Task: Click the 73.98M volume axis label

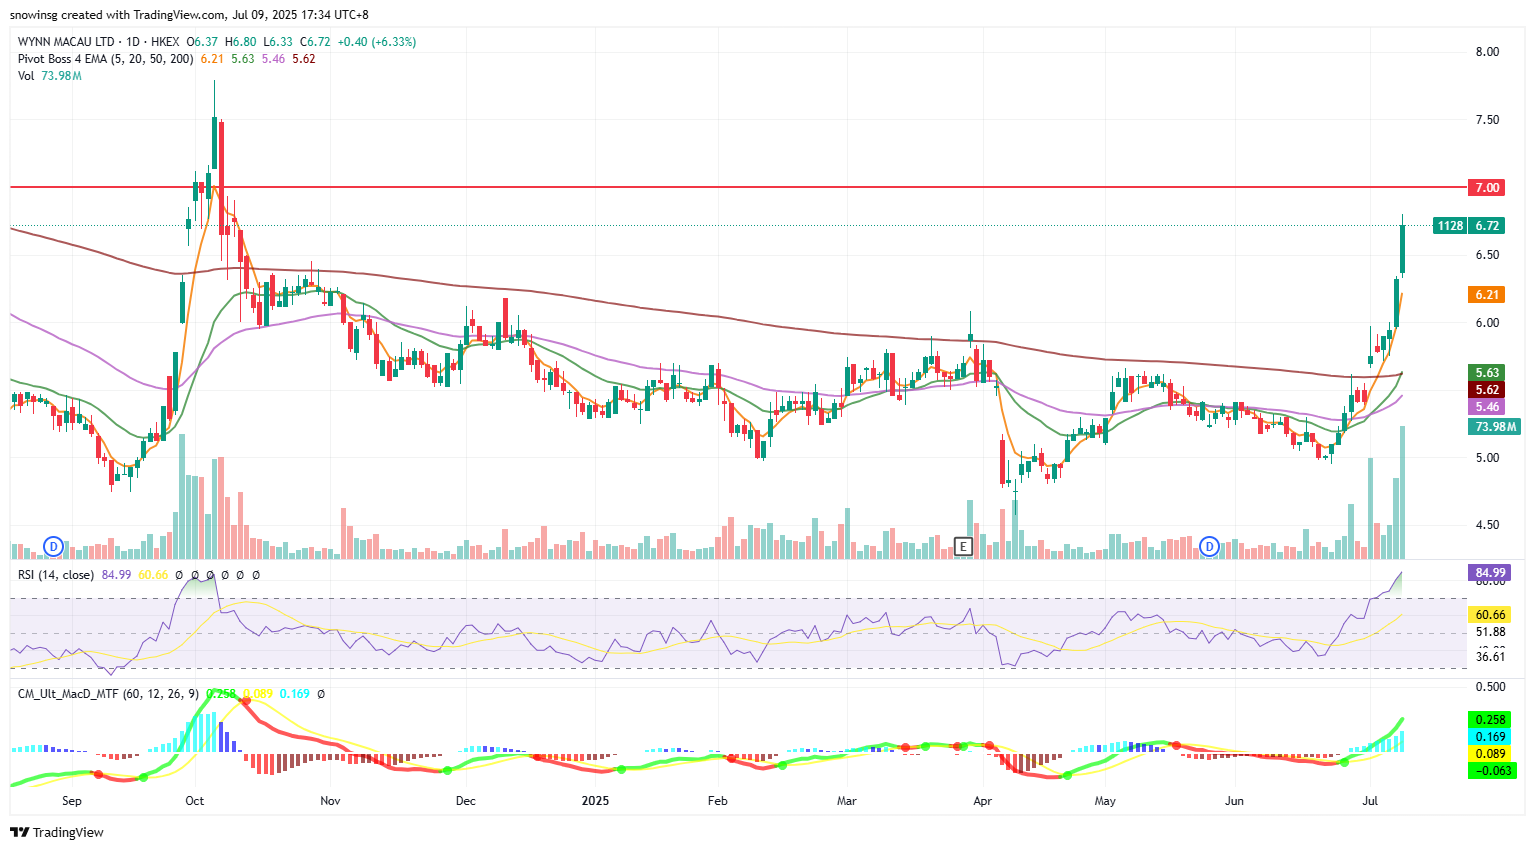Action: (x=1494, y=426)
